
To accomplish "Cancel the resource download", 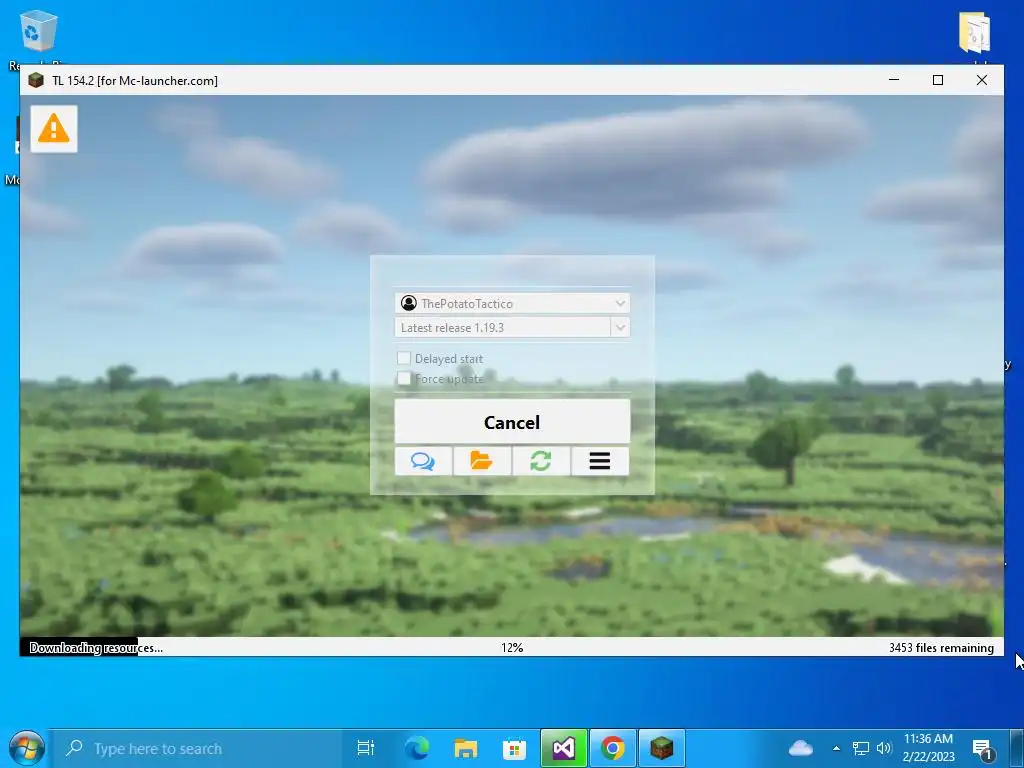I will click(512, 422).
